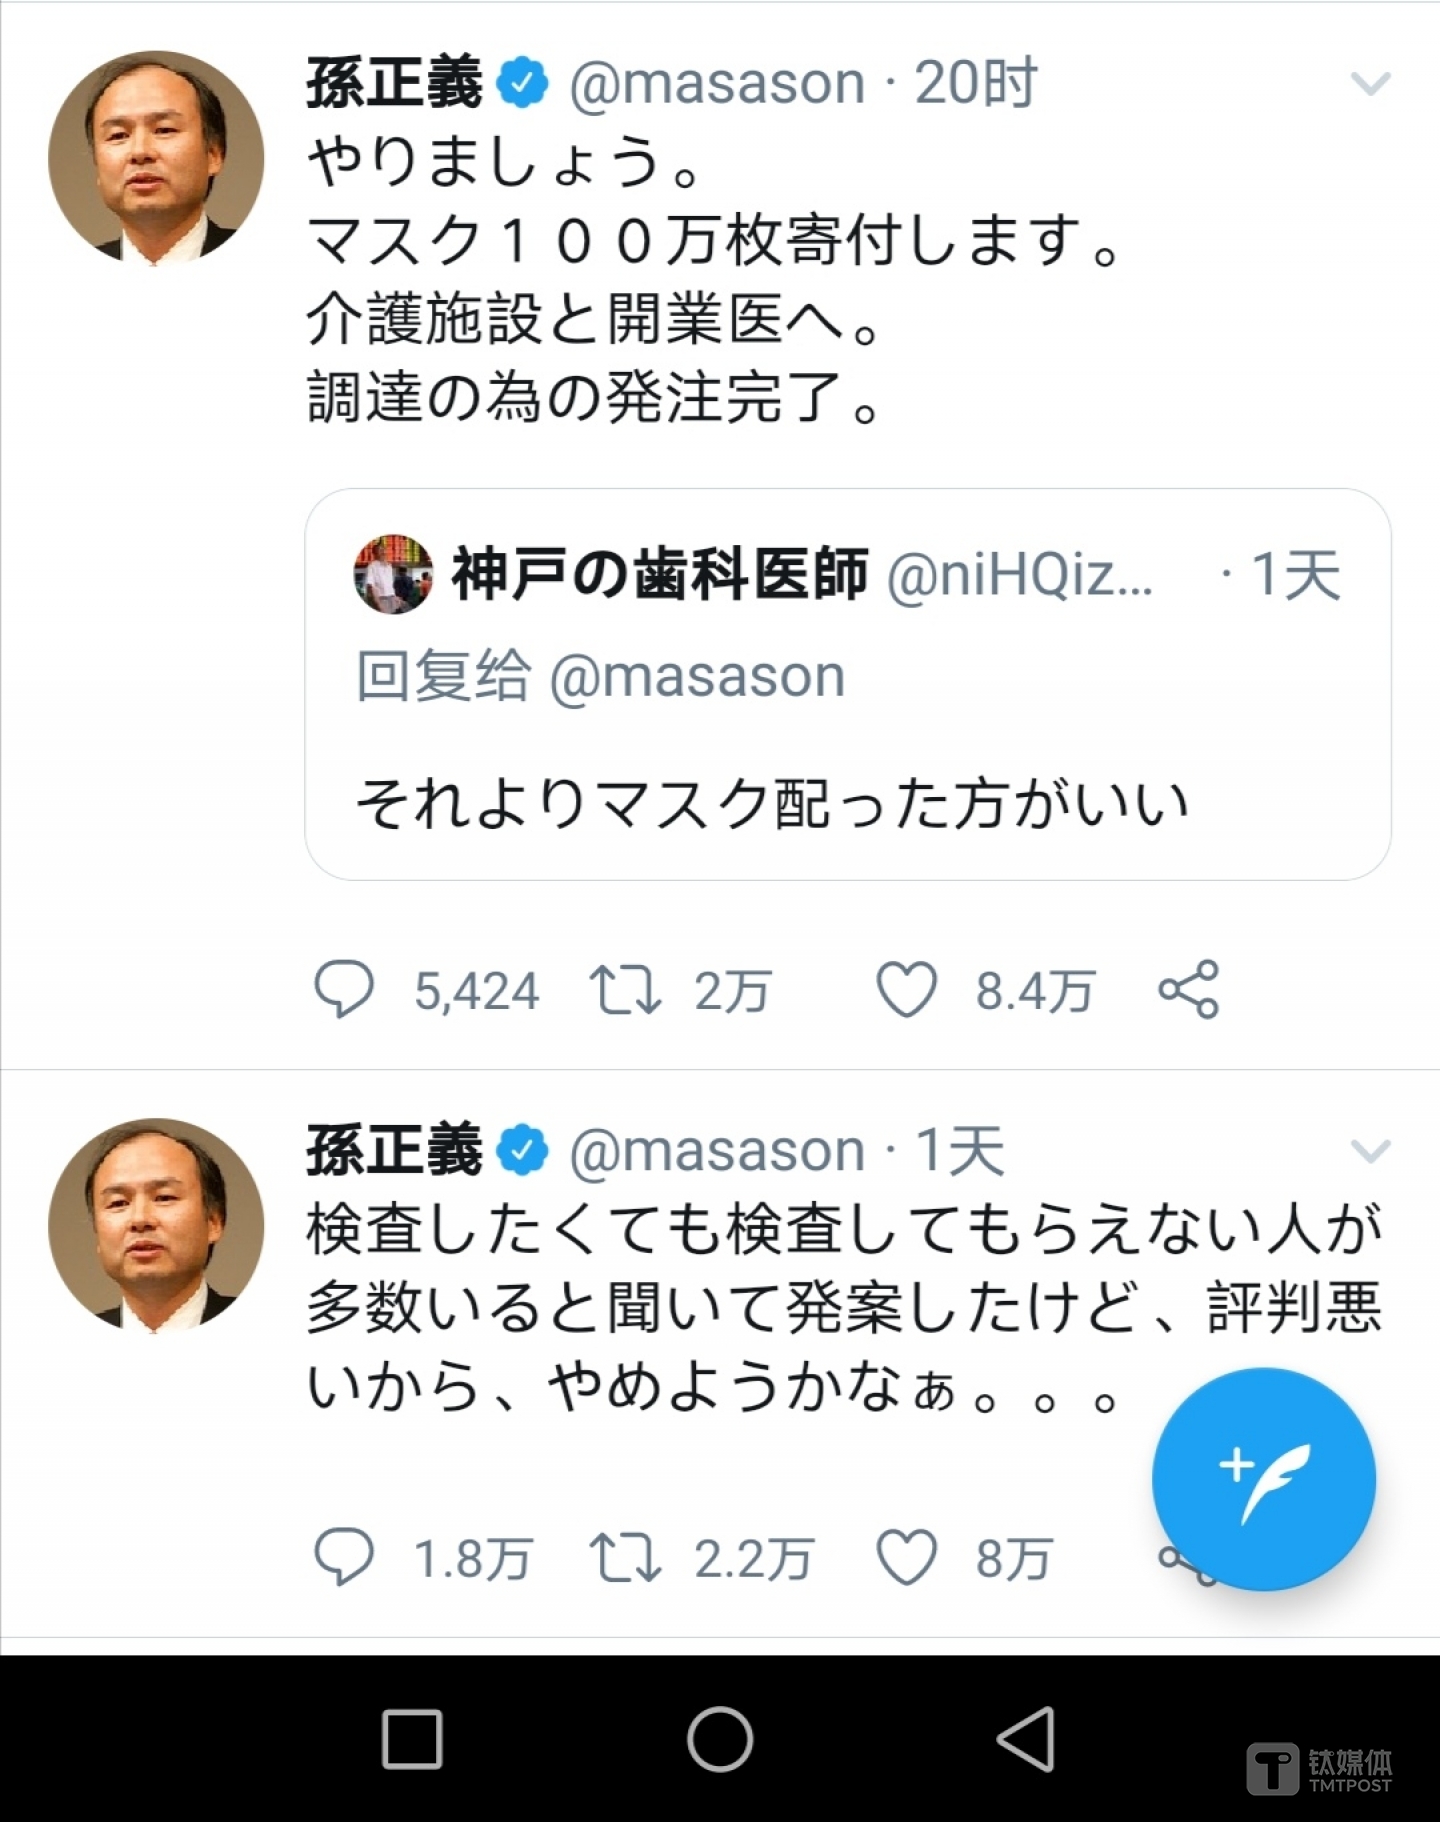
Task: Expand options chevron on the first tweet
Action: pos(1370,84)
